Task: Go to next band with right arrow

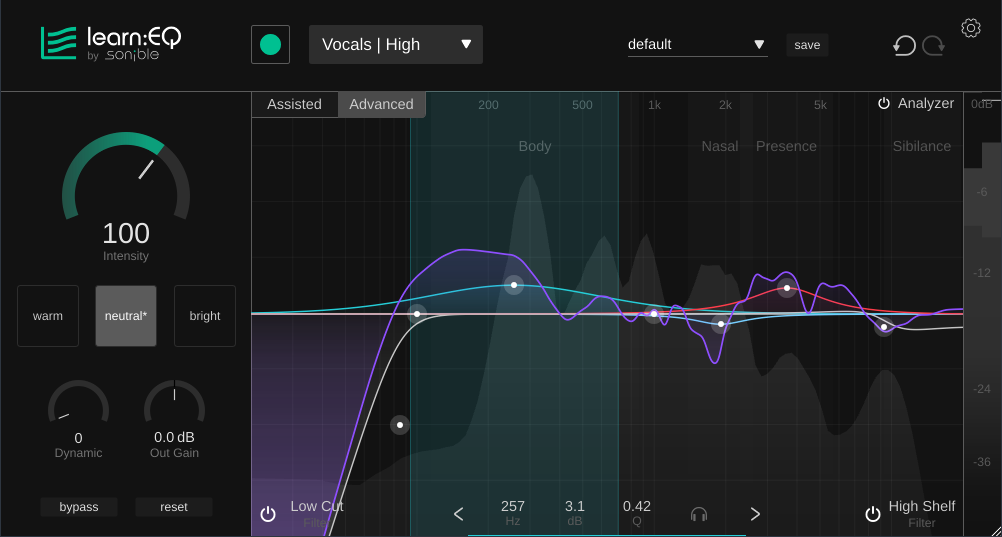Action: tap(755, 514)
